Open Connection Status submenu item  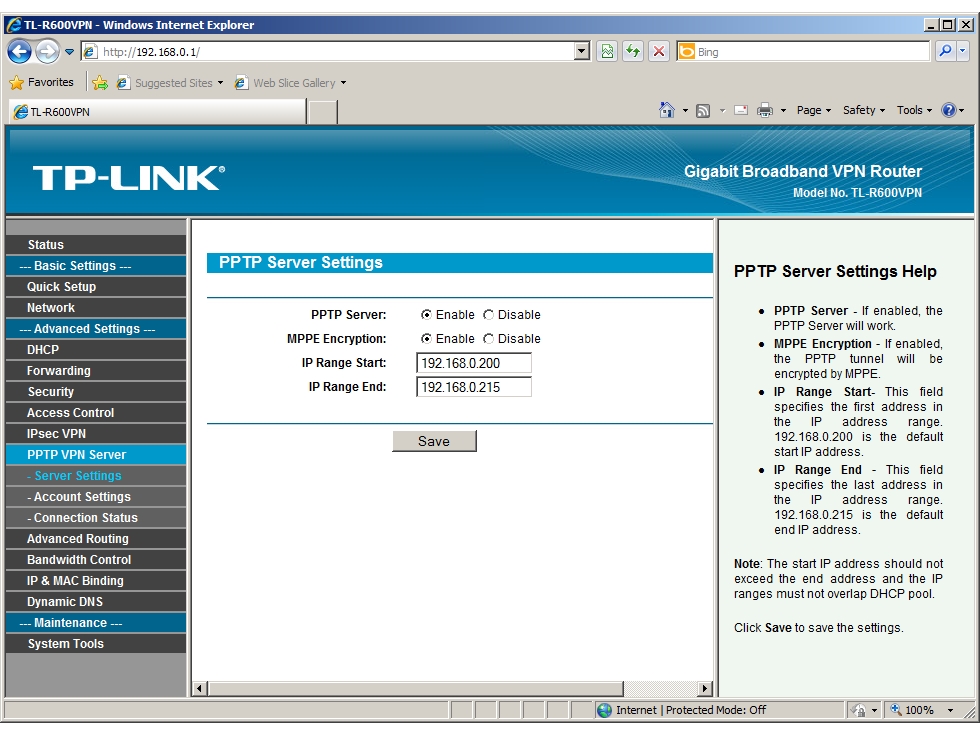(96, 518)
